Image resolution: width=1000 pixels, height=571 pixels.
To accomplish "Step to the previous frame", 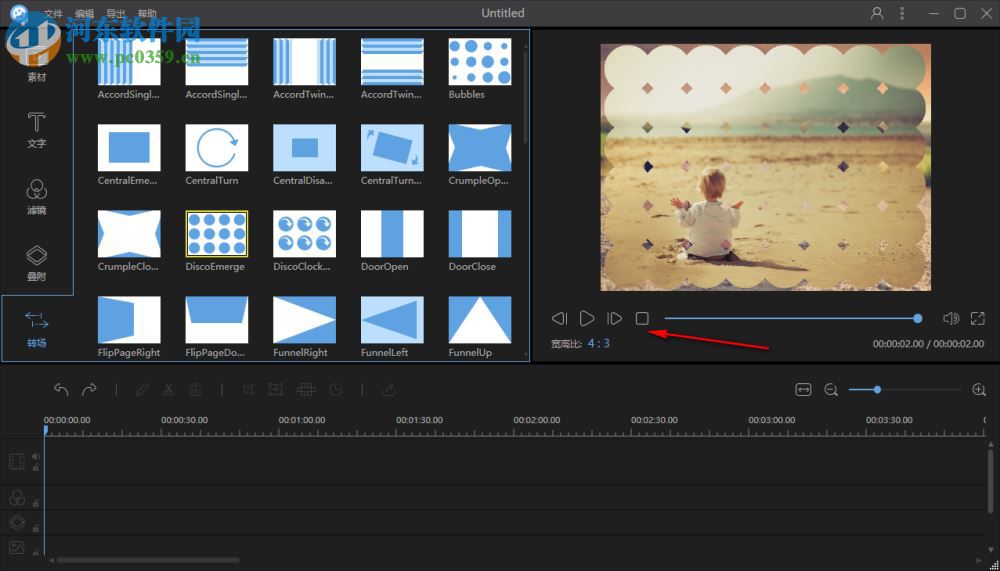I will pos(559,319).
